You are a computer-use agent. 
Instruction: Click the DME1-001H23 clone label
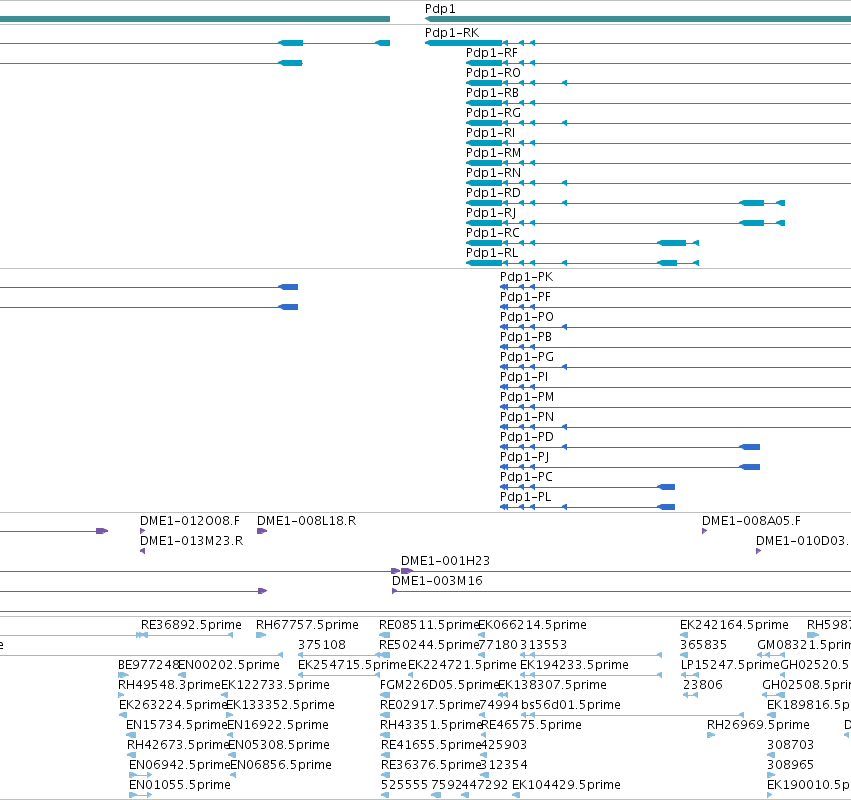click(445, 561)
